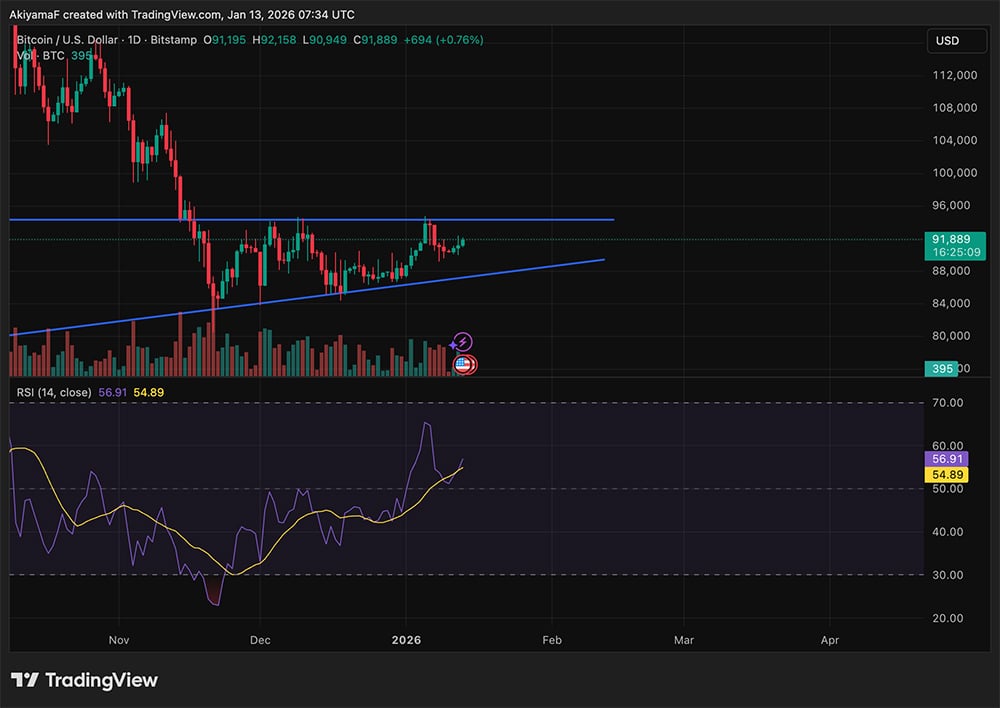This screenshot has width=1000, height=708.
Task: Click the RSI 70.00 scale label
Action: (x=947, y=403)
